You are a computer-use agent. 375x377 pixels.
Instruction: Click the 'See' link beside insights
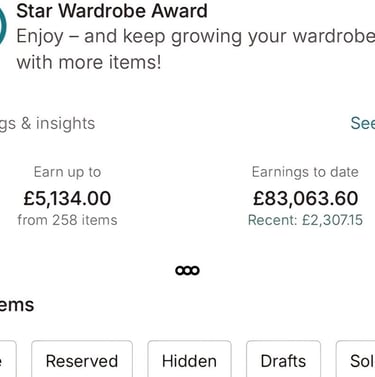point(363,123)
